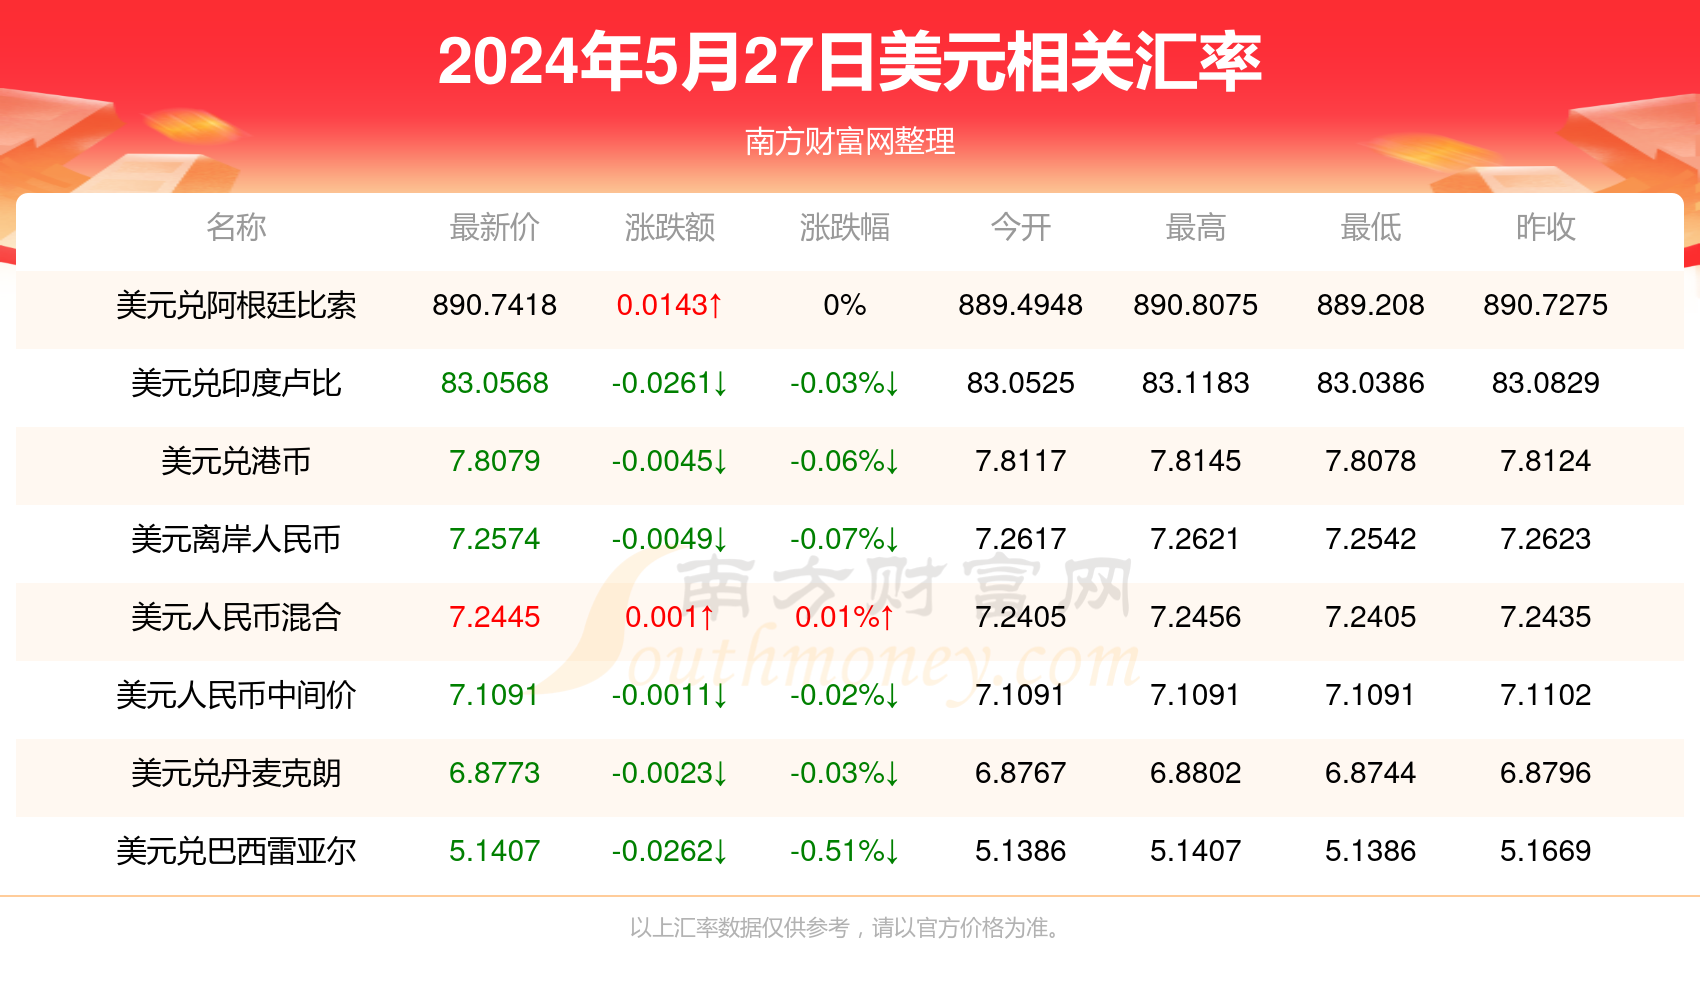Select the 最低 column header
Image resolution: width=1700 pixels, height=1000 pixels.
(x=1371, y=227)
